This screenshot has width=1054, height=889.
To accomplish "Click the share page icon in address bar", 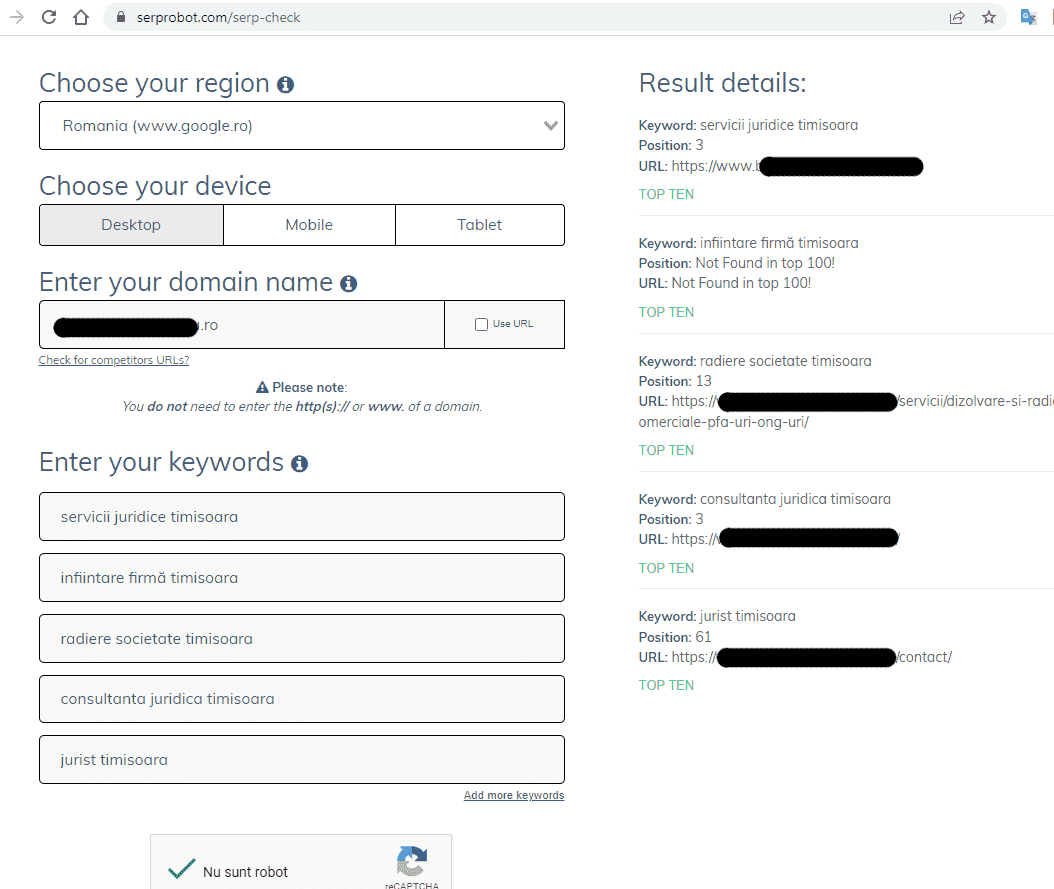I will tap(957, 17).
